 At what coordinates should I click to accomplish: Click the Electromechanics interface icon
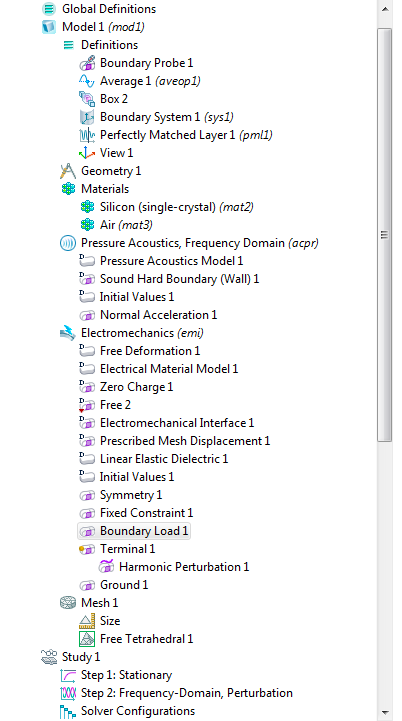68,332
